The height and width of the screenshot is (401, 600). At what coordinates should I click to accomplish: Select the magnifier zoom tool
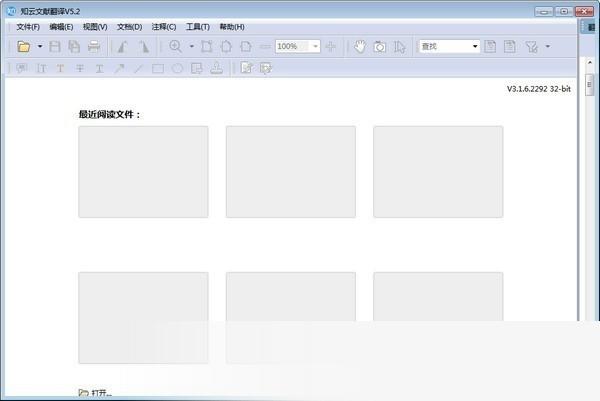point(176,47)
